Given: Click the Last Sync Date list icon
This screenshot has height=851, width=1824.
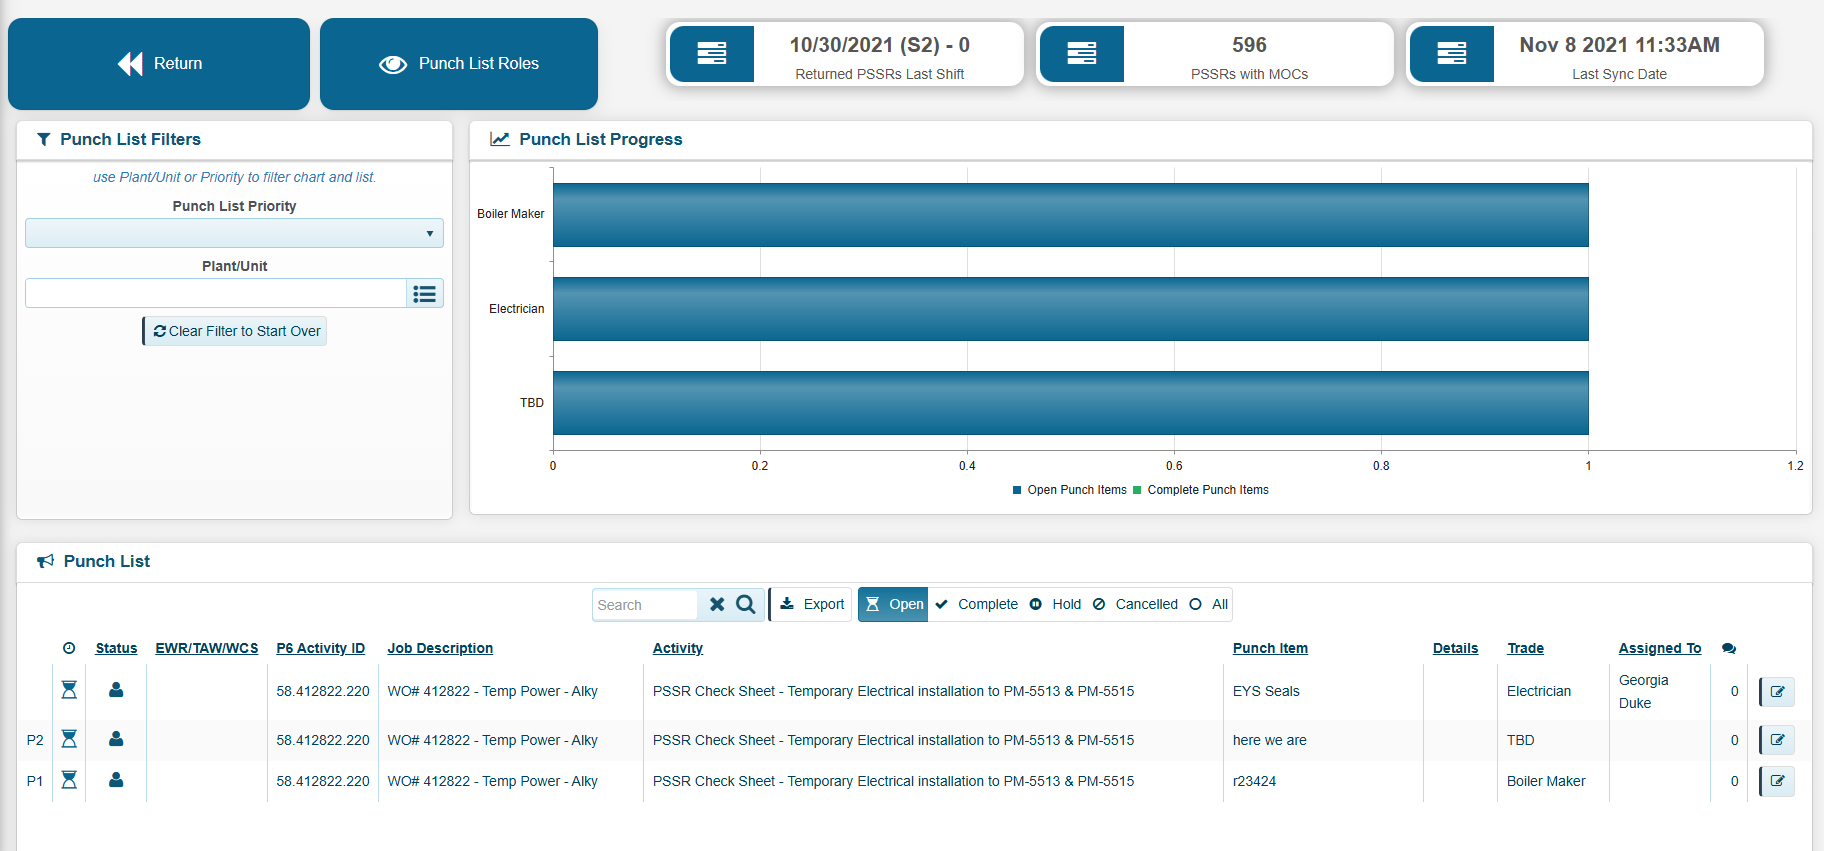Looking at the screenshot, I should [x=1452, y=54].
